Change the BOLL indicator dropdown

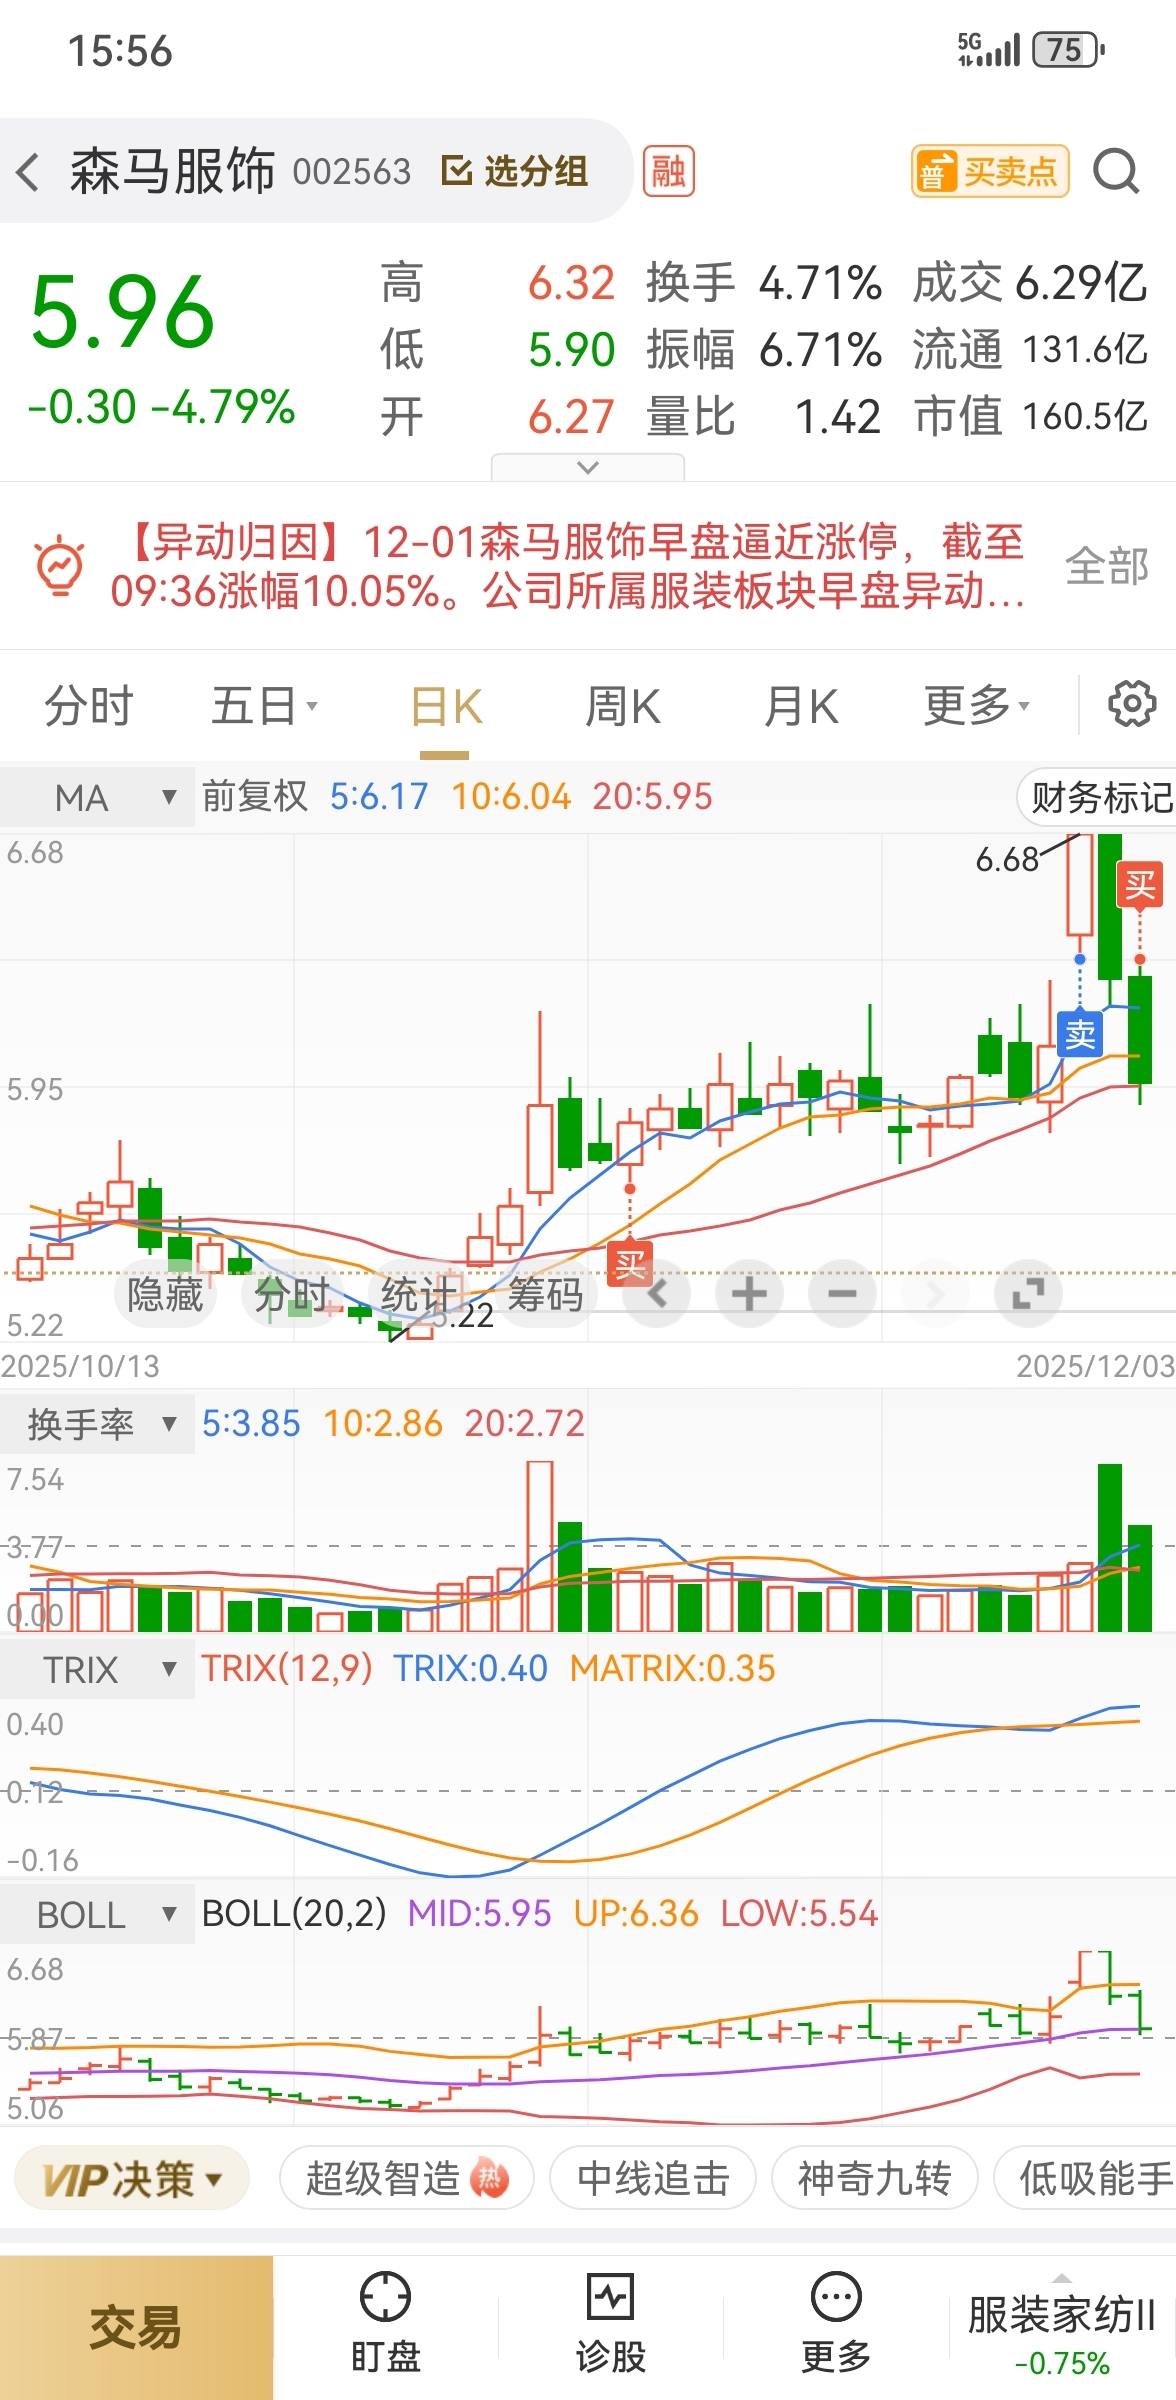97,1914
